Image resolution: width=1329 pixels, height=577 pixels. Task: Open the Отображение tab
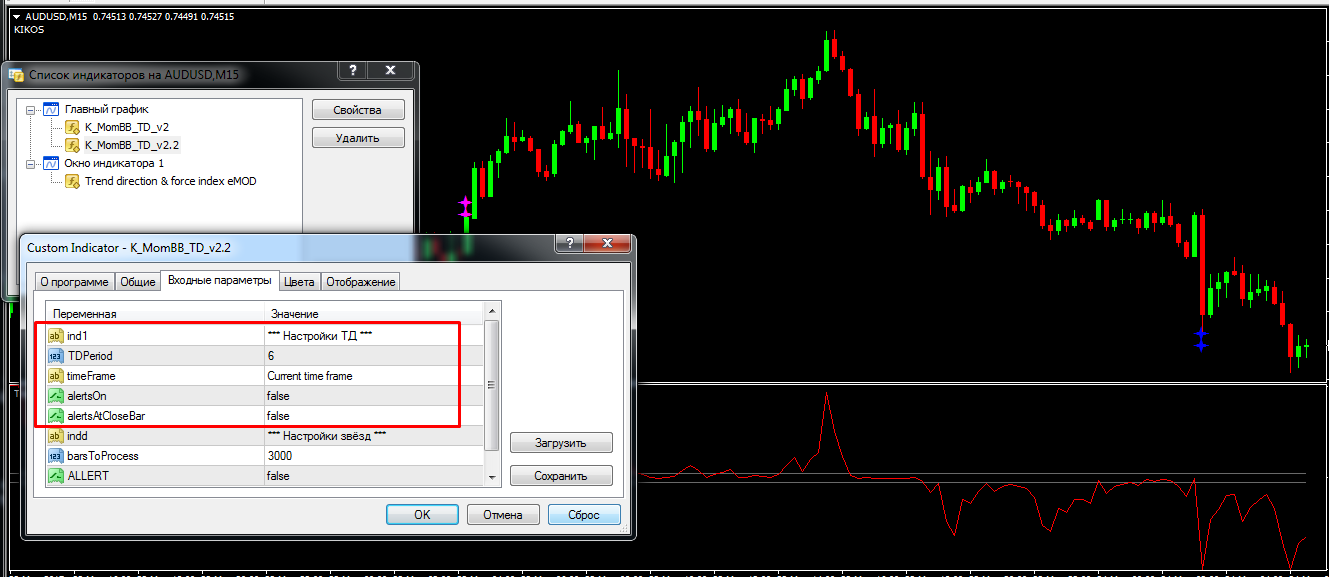[362, 282]
